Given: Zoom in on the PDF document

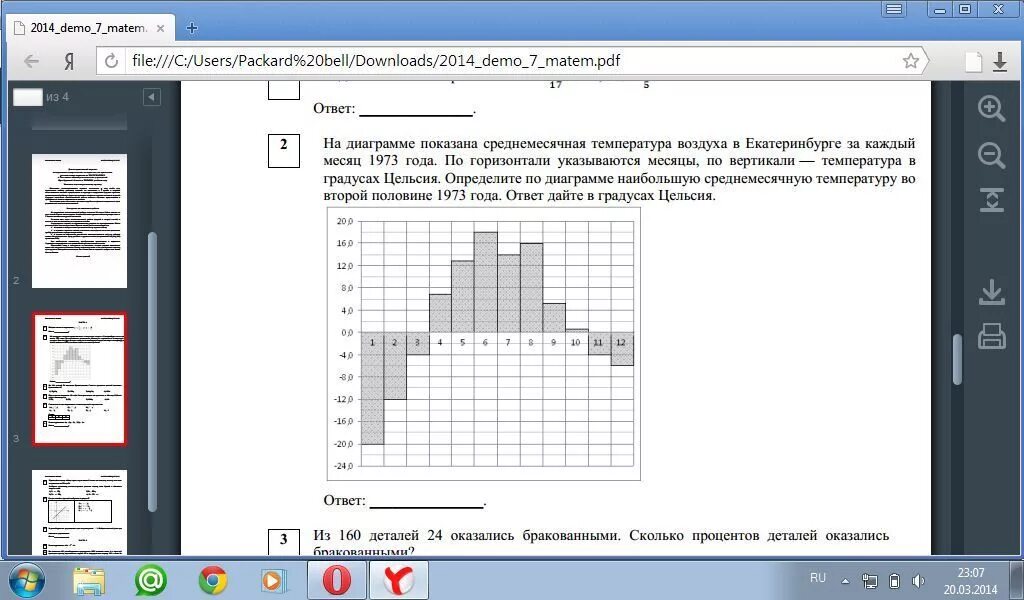Looking at the screenshot, I should point(991,108).
